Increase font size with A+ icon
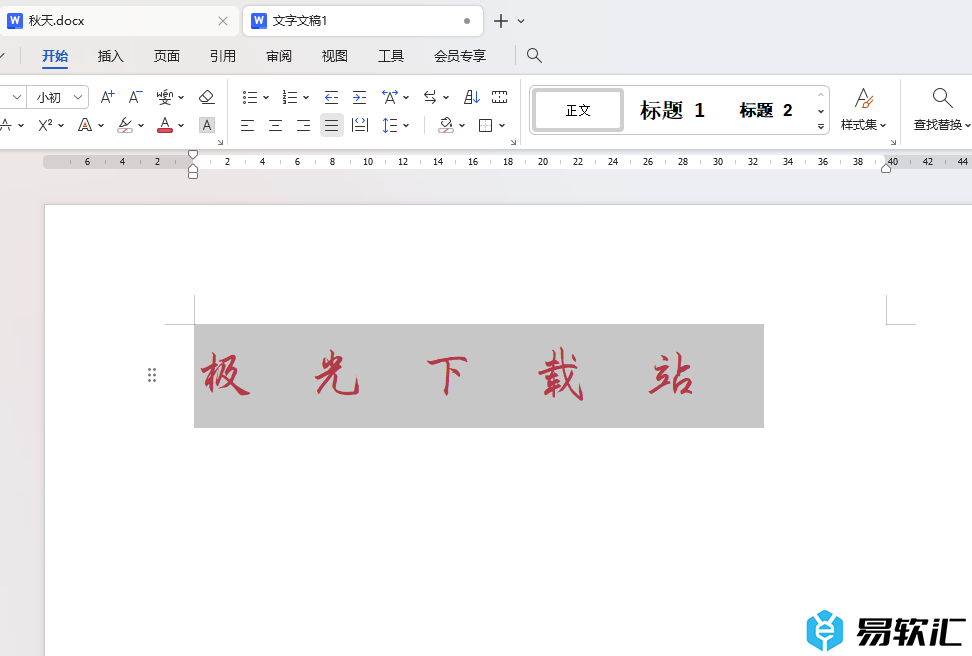This screenshot has height=656, width=972. coord(108,97)
